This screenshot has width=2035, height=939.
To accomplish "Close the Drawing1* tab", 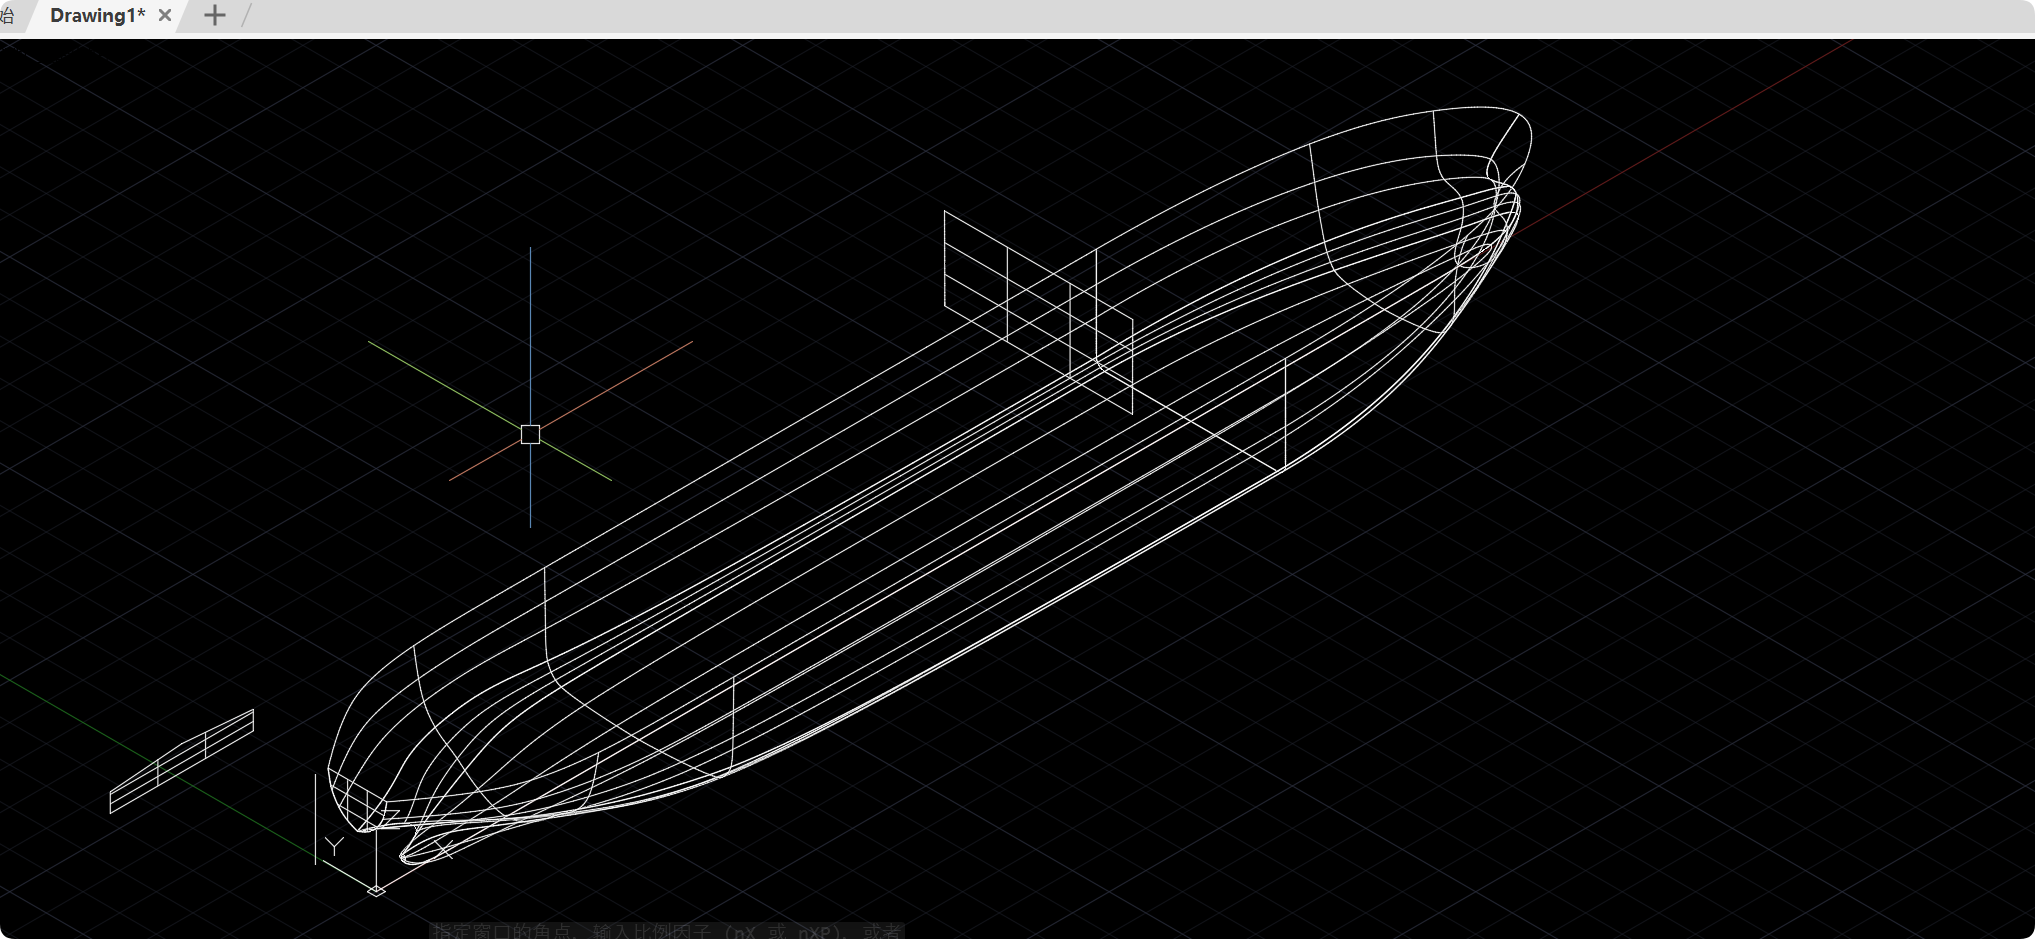I will point(165,15).
